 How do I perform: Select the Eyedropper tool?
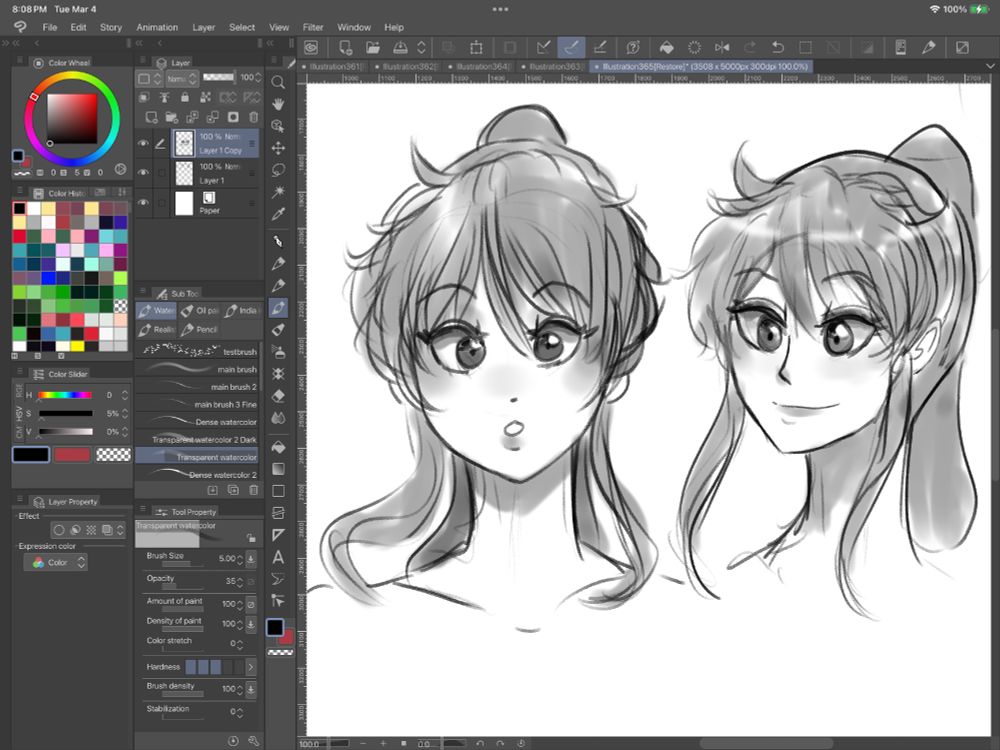coord(278,214)
